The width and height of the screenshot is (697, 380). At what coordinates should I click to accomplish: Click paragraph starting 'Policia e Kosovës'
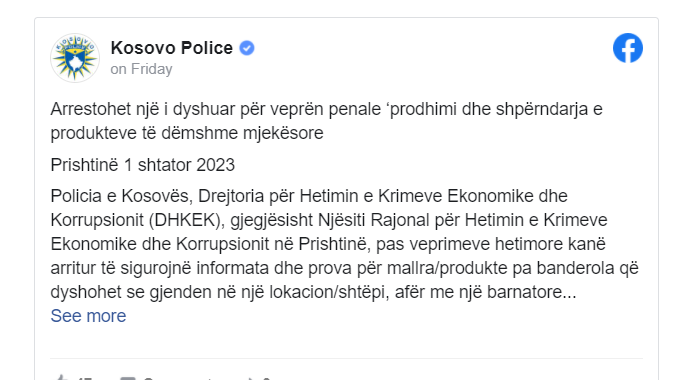344,244
